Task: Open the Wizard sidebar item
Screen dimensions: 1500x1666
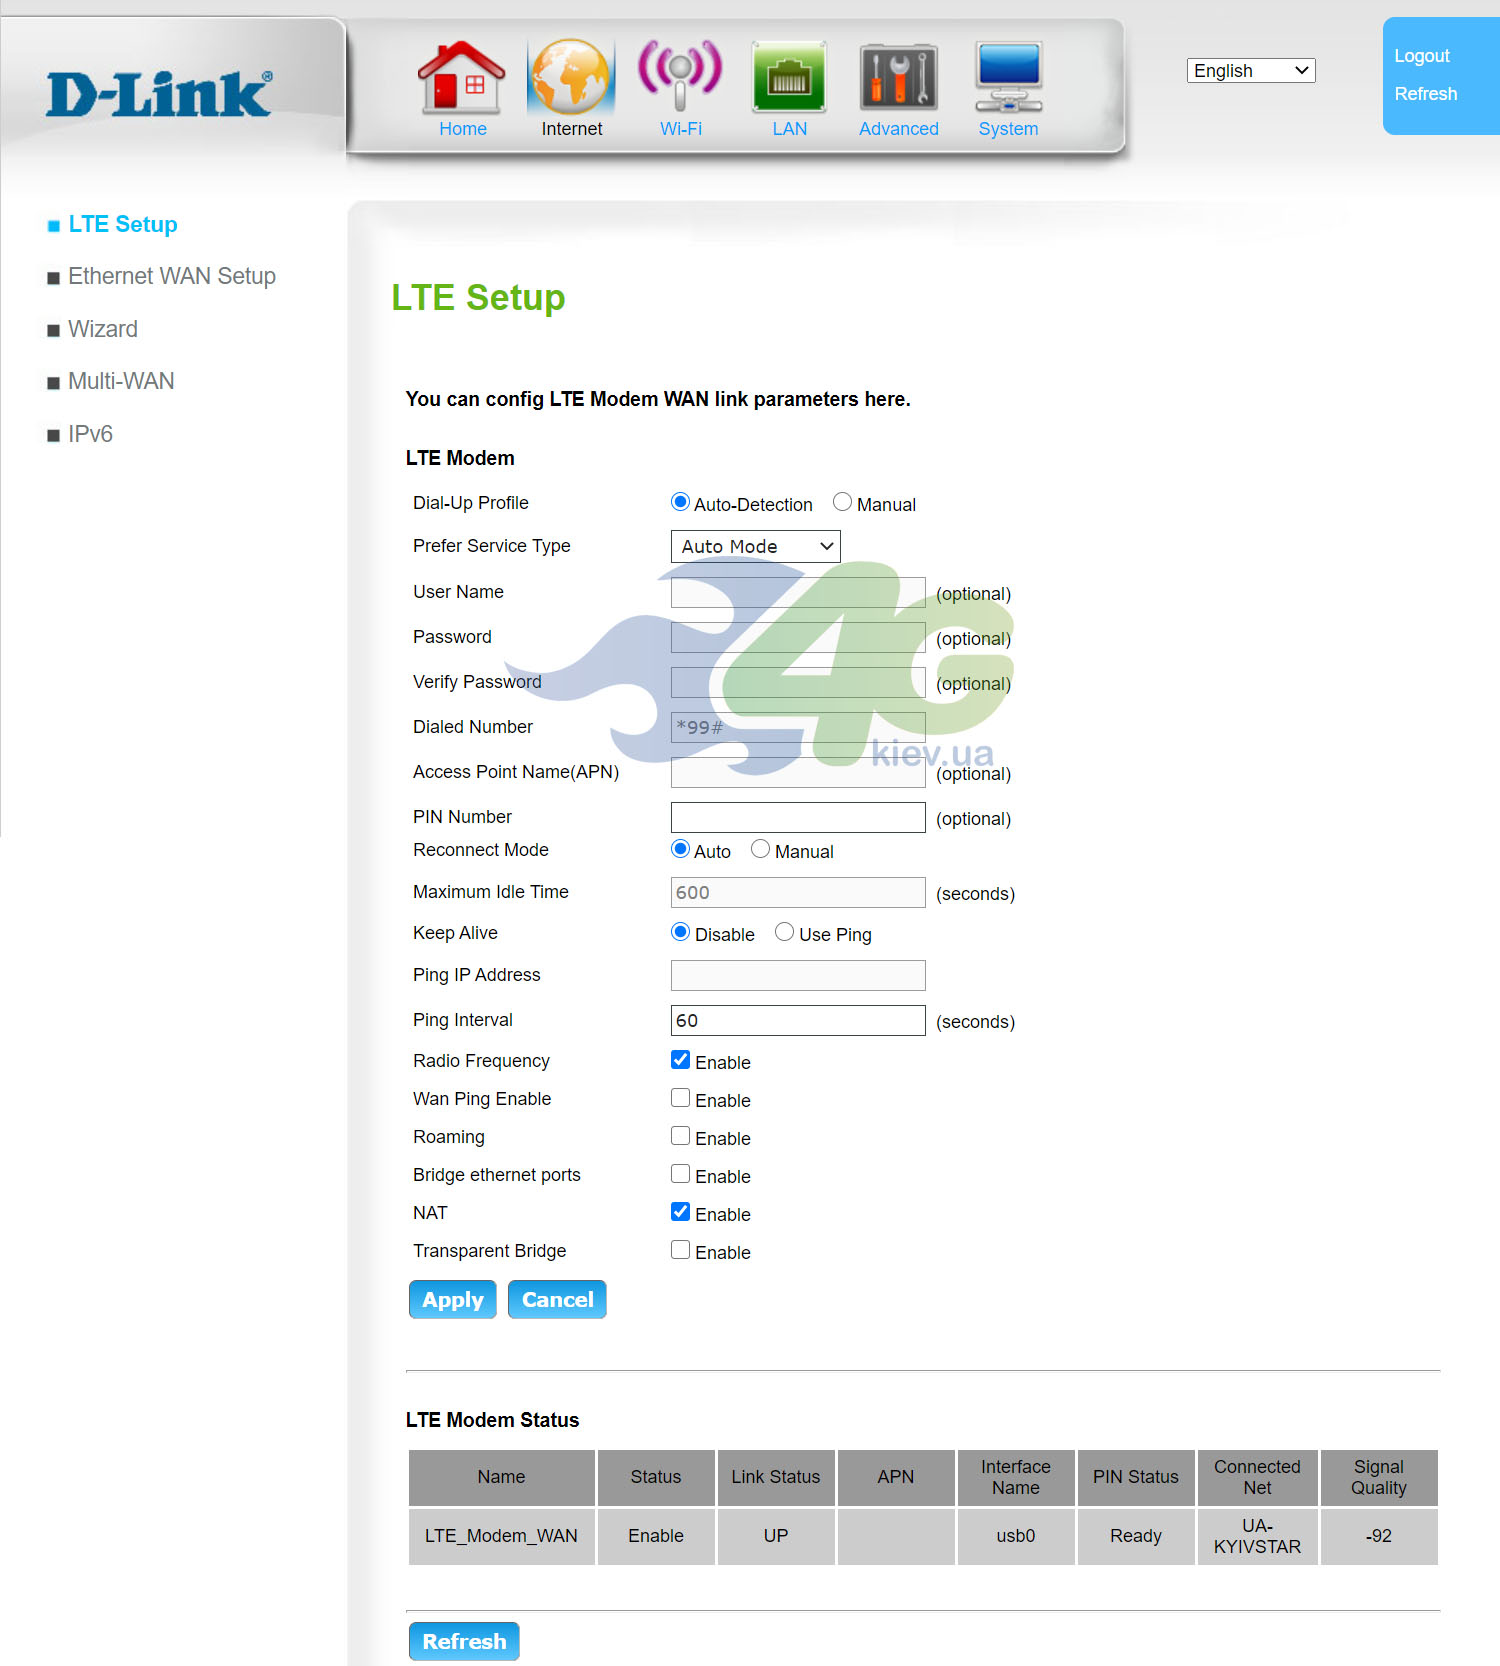Action: [103, 329]
